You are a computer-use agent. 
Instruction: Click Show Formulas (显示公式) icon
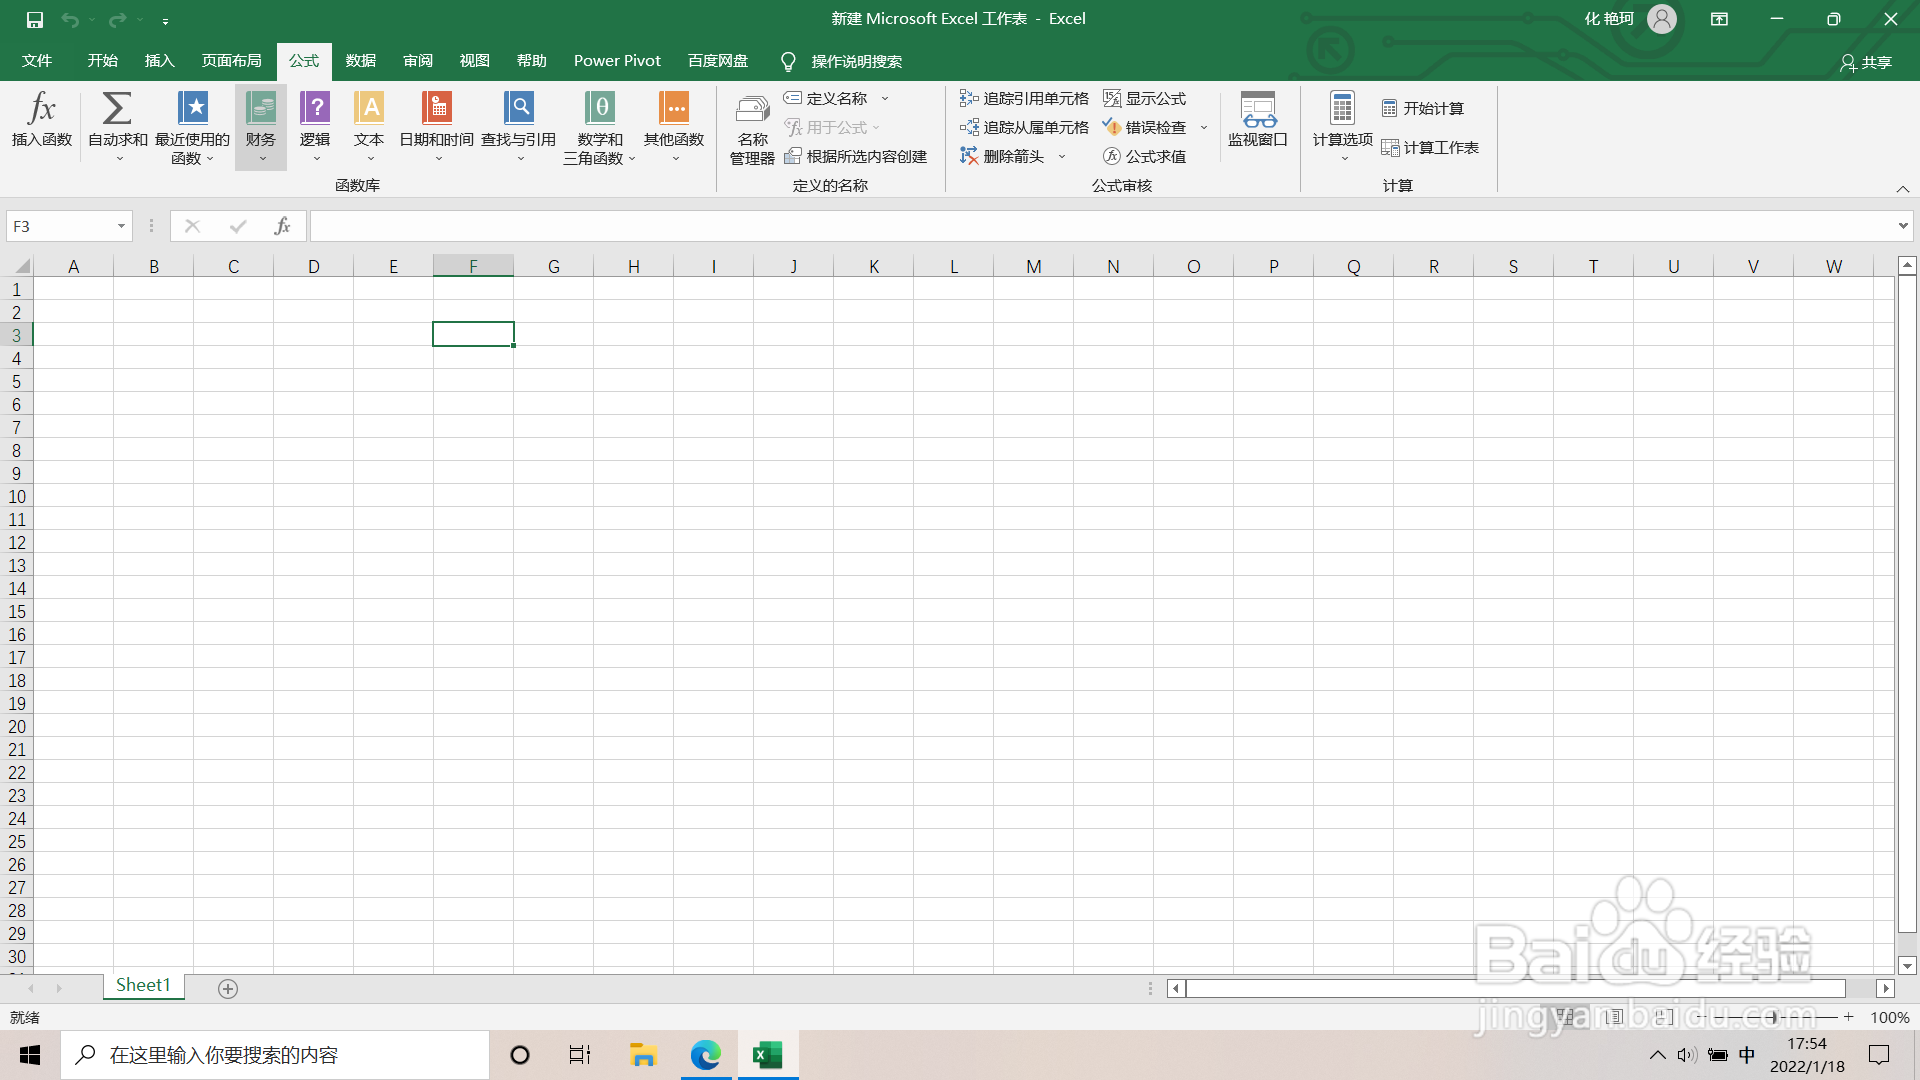point(1146,98)
